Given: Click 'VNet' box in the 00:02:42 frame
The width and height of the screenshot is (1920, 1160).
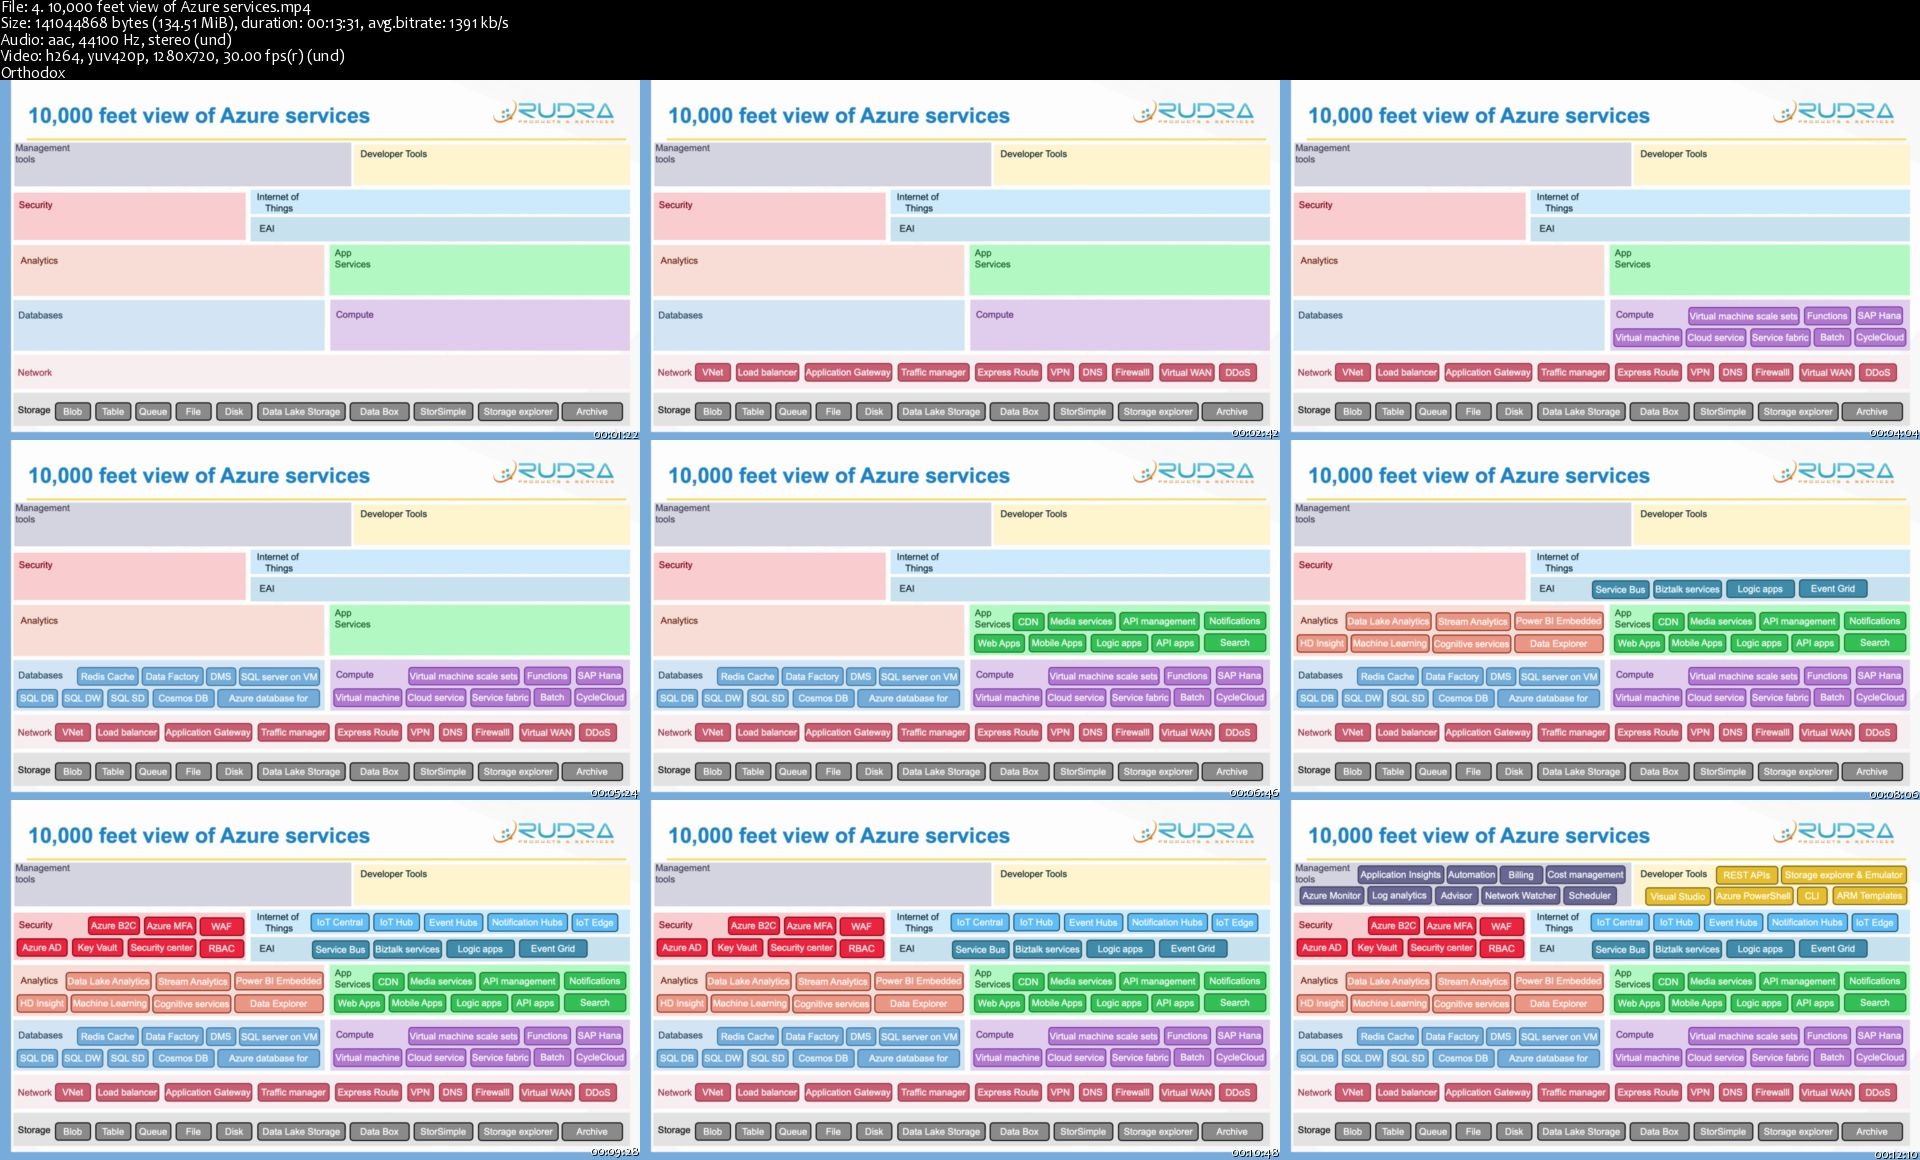Looking at the screenshot, I should pyautogui.click(x=713, y=372).
